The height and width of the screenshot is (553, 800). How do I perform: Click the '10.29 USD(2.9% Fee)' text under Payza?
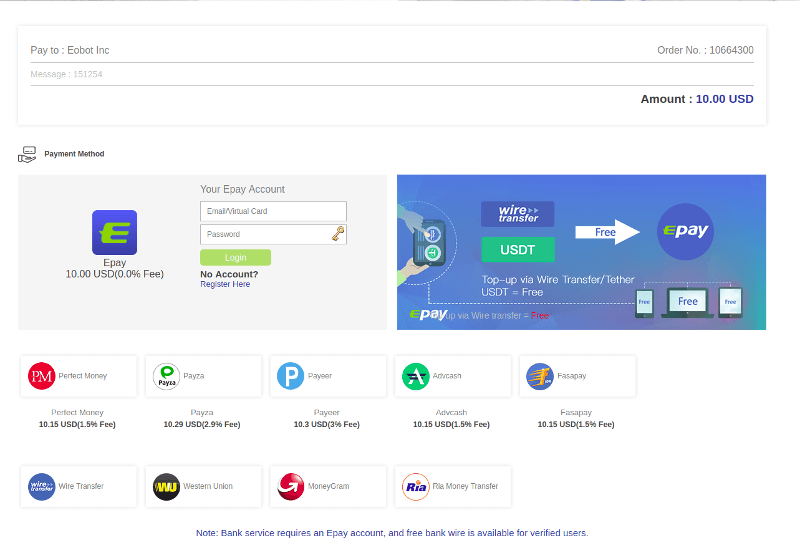click(202, 424)
